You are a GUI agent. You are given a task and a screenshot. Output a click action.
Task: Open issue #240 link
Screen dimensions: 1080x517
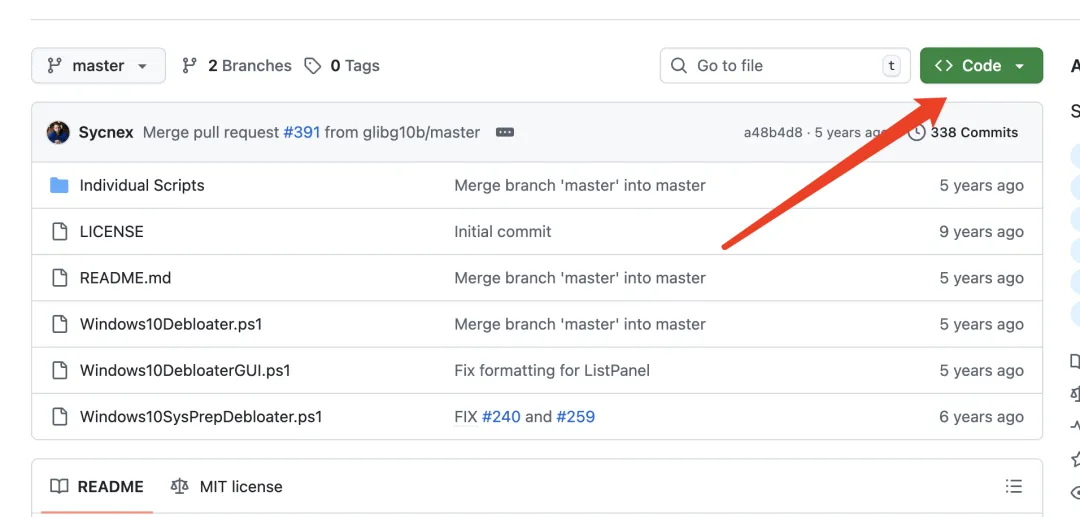click(x=501, y=417)
